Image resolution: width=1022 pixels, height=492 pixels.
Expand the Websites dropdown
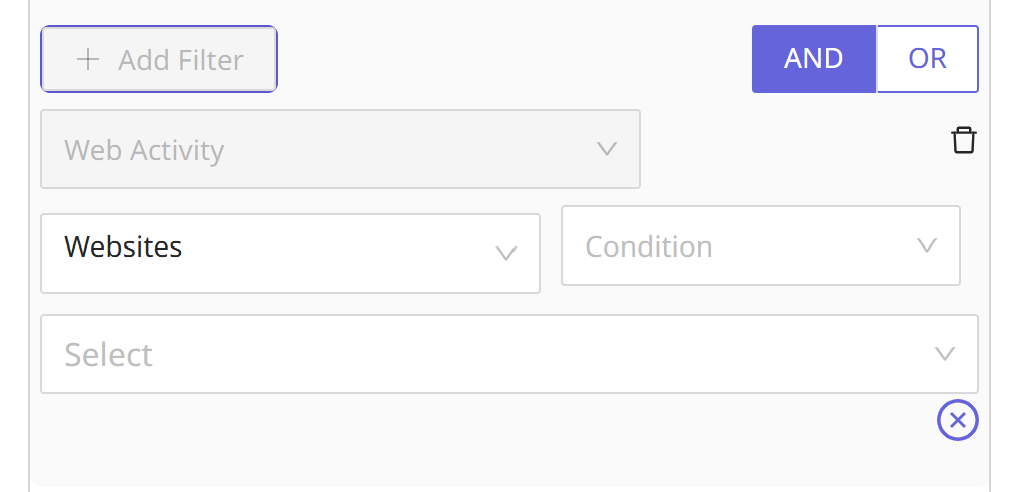pyautogui.click(x=290, y=253)
